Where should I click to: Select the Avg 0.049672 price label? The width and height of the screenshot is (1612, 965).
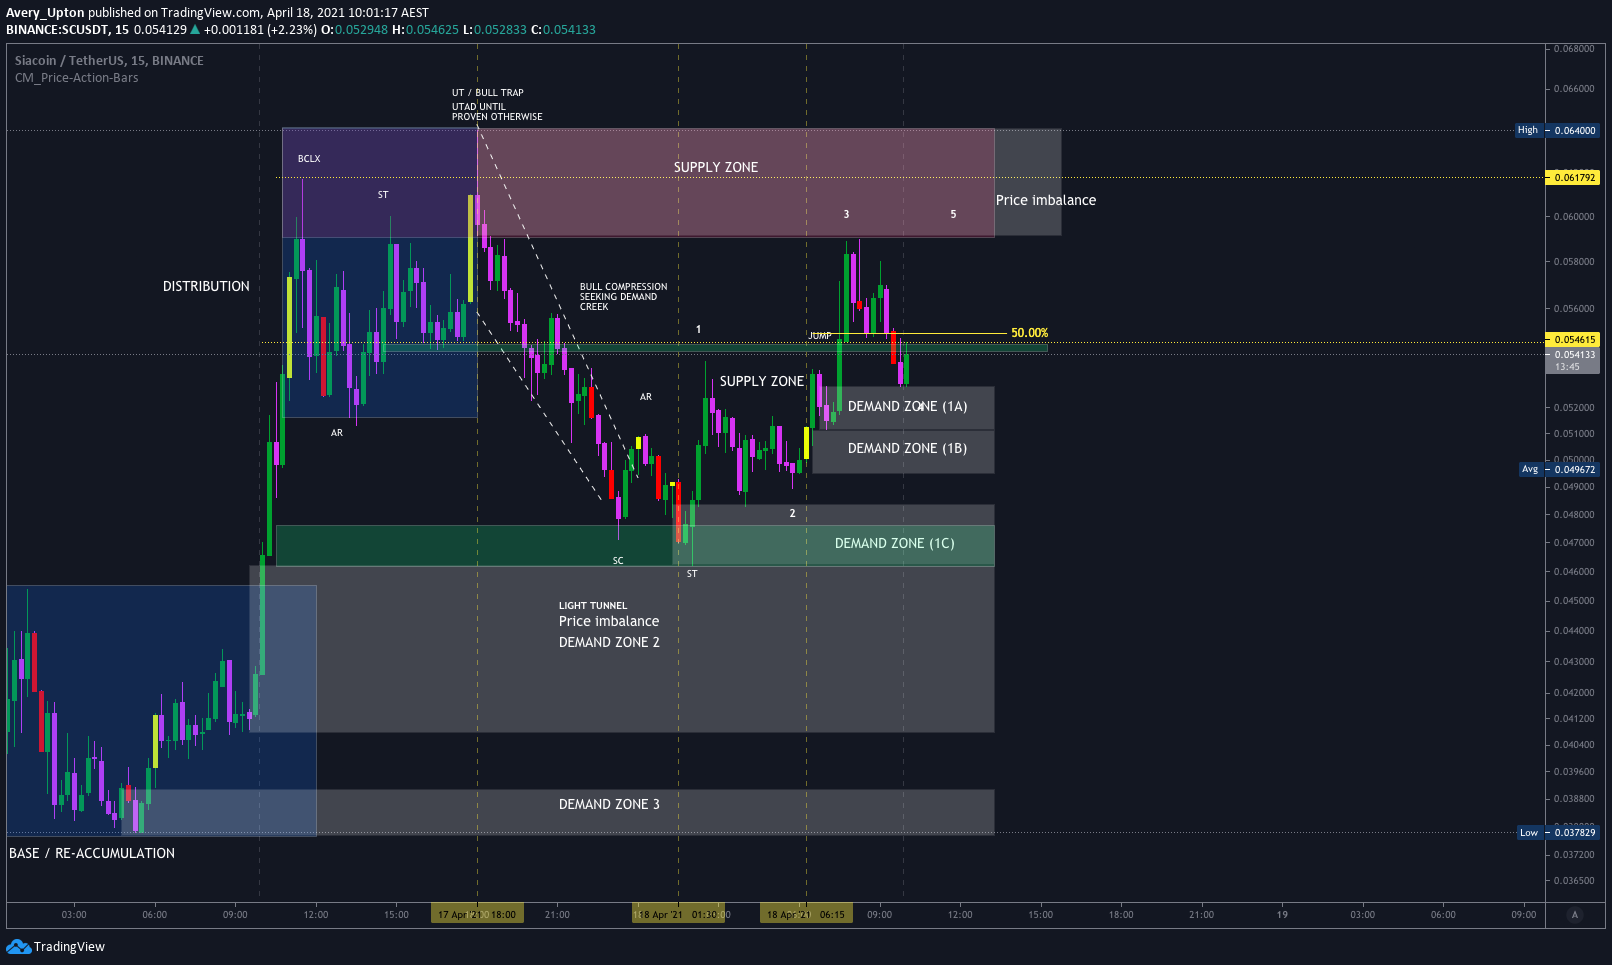click(1558, 469)
